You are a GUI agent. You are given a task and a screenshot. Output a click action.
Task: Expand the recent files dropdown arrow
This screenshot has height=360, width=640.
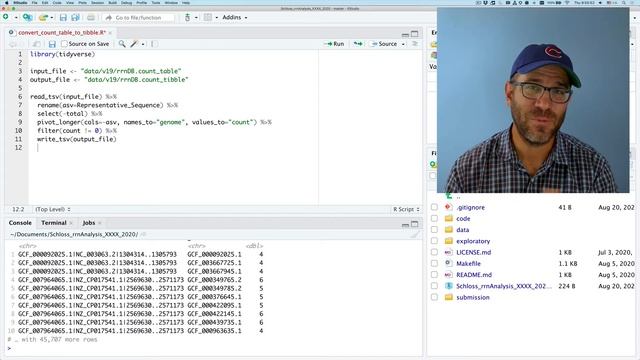coord(52,18)
